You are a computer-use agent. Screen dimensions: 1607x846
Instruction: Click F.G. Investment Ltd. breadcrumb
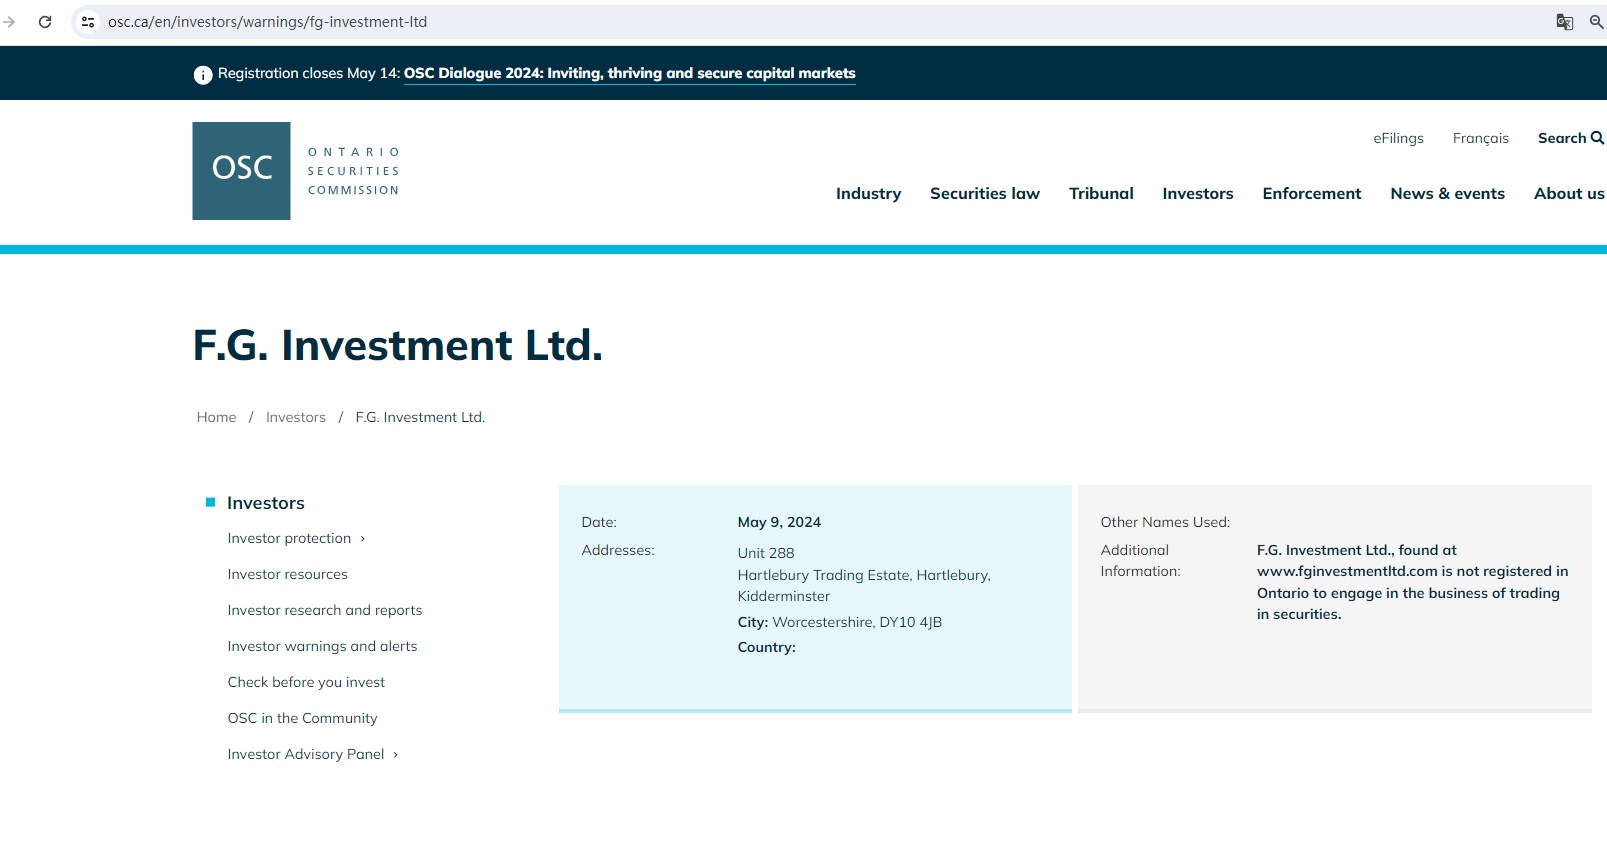tap(420, 417)
